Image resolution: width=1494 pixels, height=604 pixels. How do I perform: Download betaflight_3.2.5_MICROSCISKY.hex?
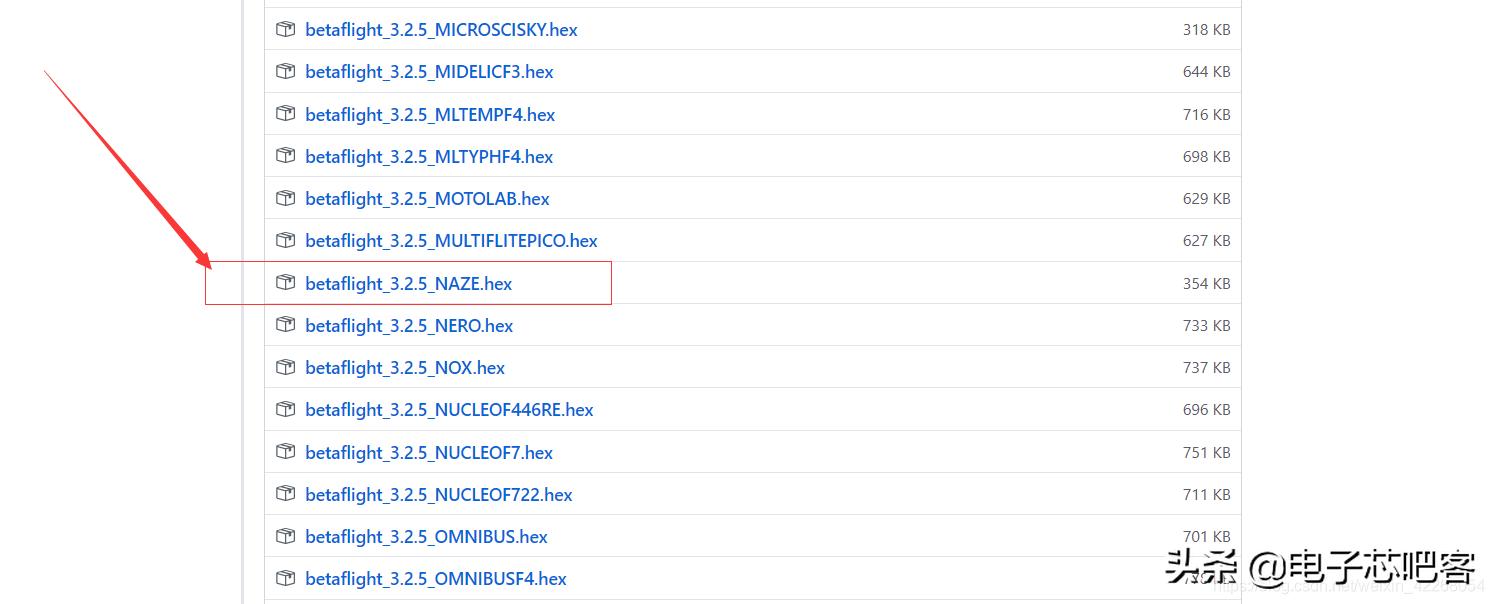point(441,30)
